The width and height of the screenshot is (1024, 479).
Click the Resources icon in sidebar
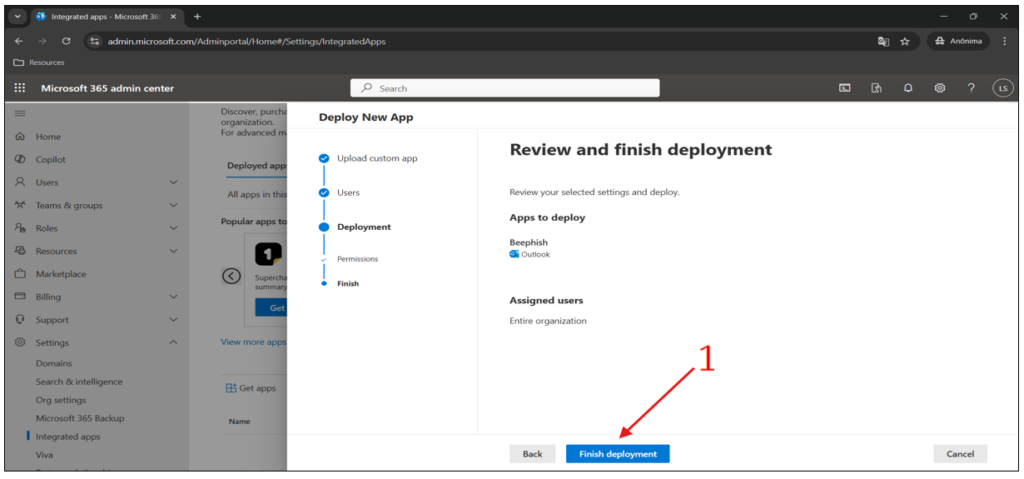(20, 251)
